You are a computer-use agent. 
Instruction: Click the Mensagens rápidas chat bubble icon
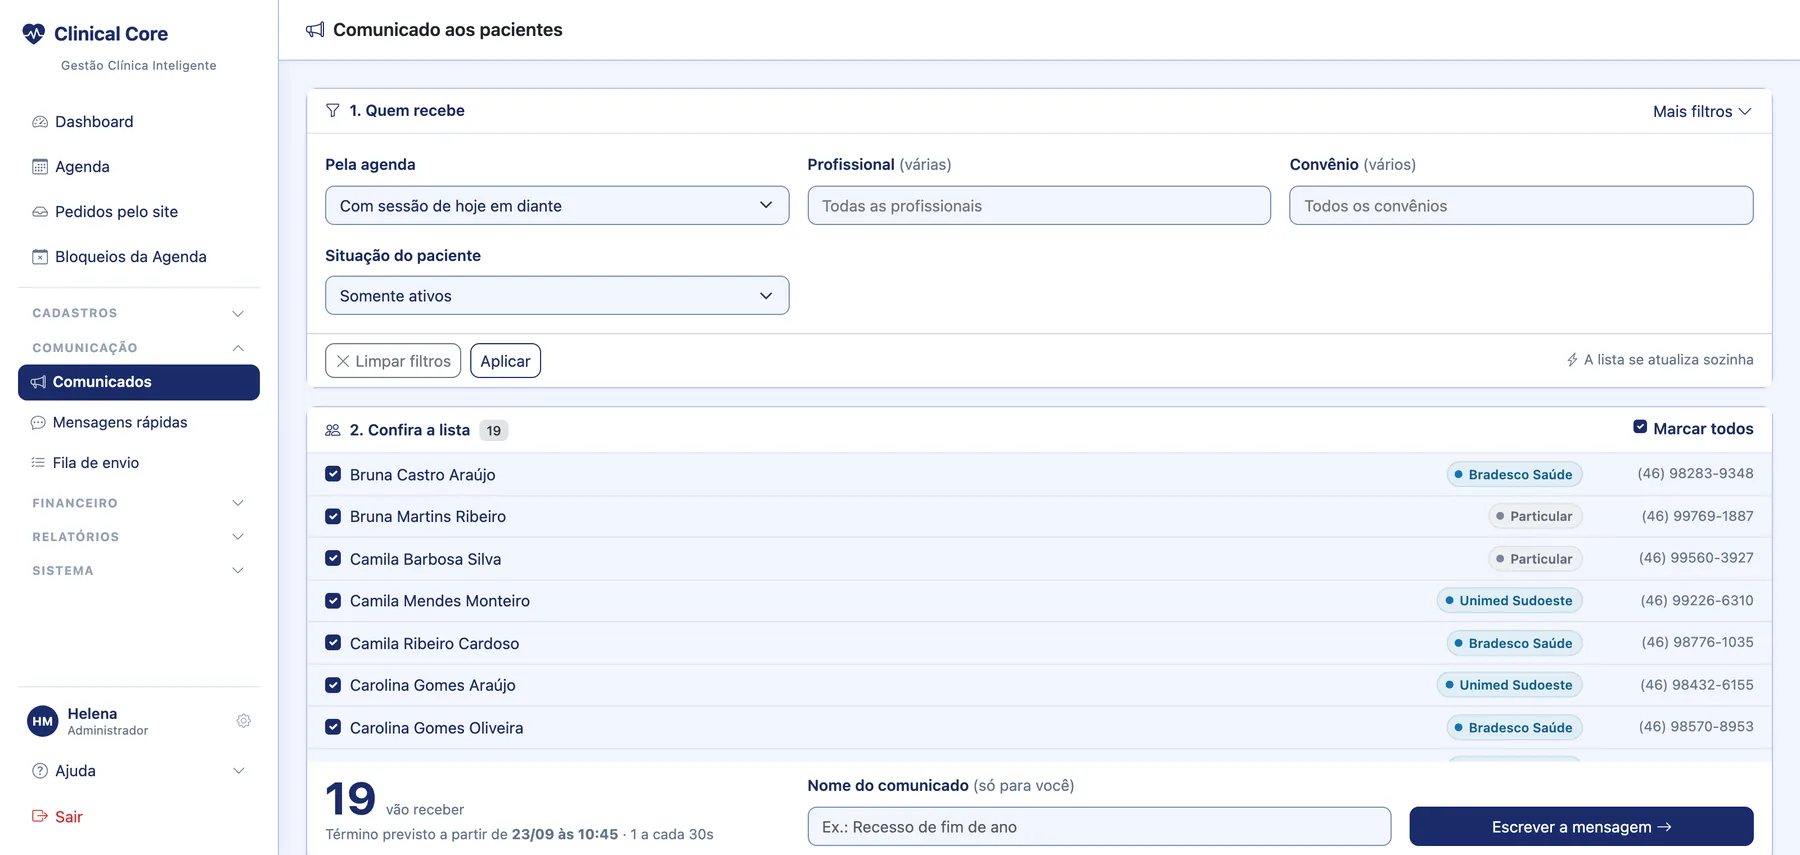(38, 423)
